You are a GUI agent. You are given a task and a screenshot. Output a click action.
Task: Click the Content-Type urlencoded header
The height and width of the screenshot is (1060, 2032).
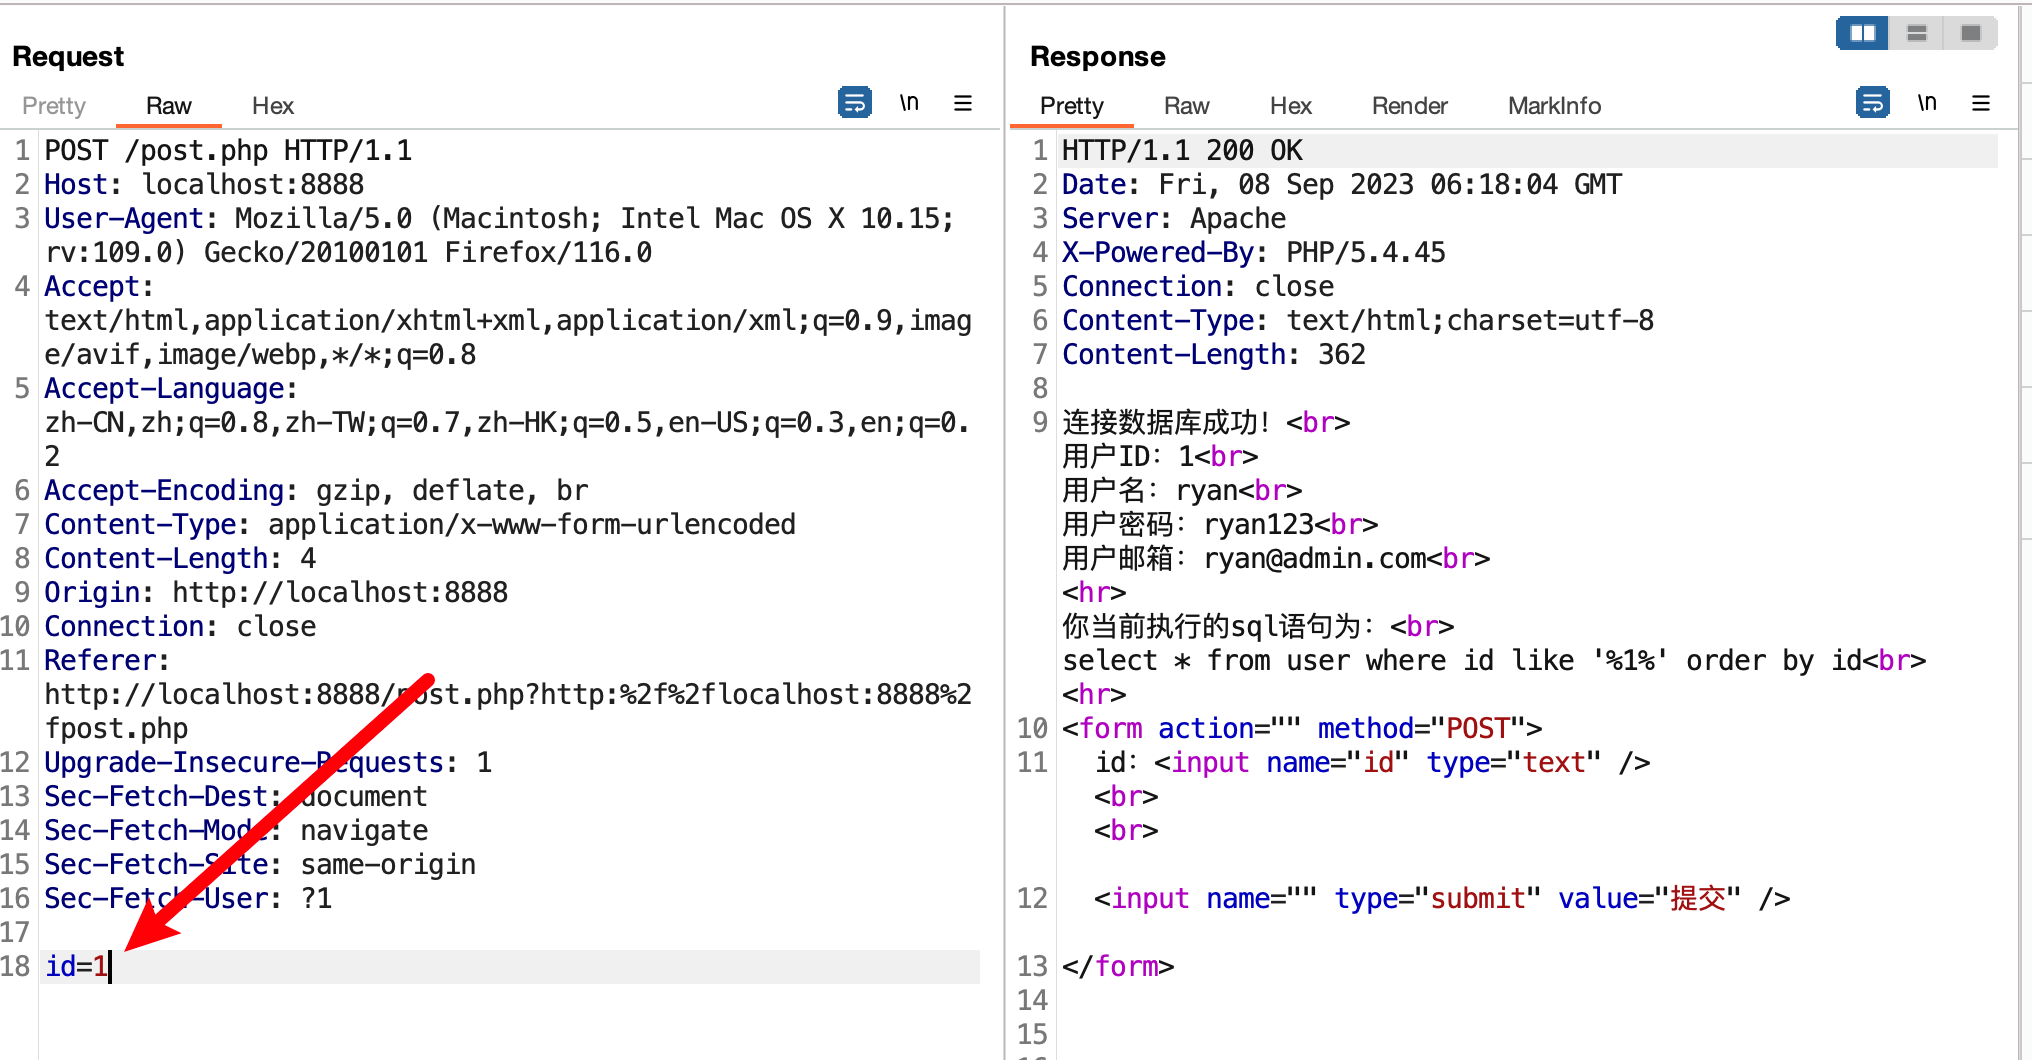[x=420, y=524]
